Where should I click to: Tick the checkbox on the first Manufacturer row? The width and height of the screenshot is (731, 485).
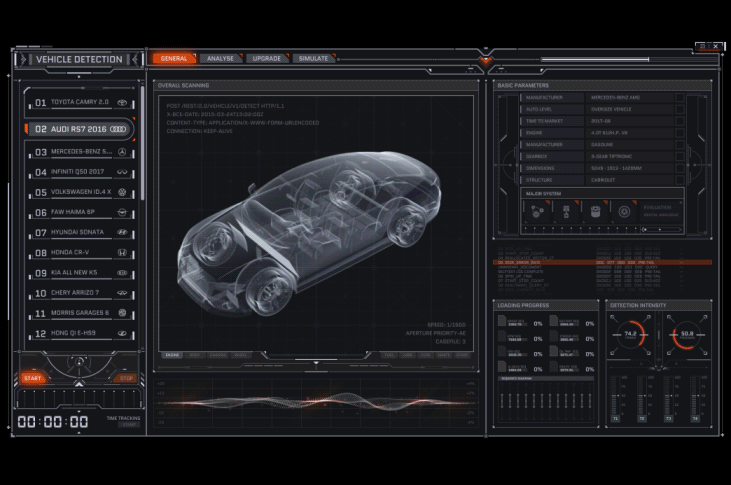point(680,97)
